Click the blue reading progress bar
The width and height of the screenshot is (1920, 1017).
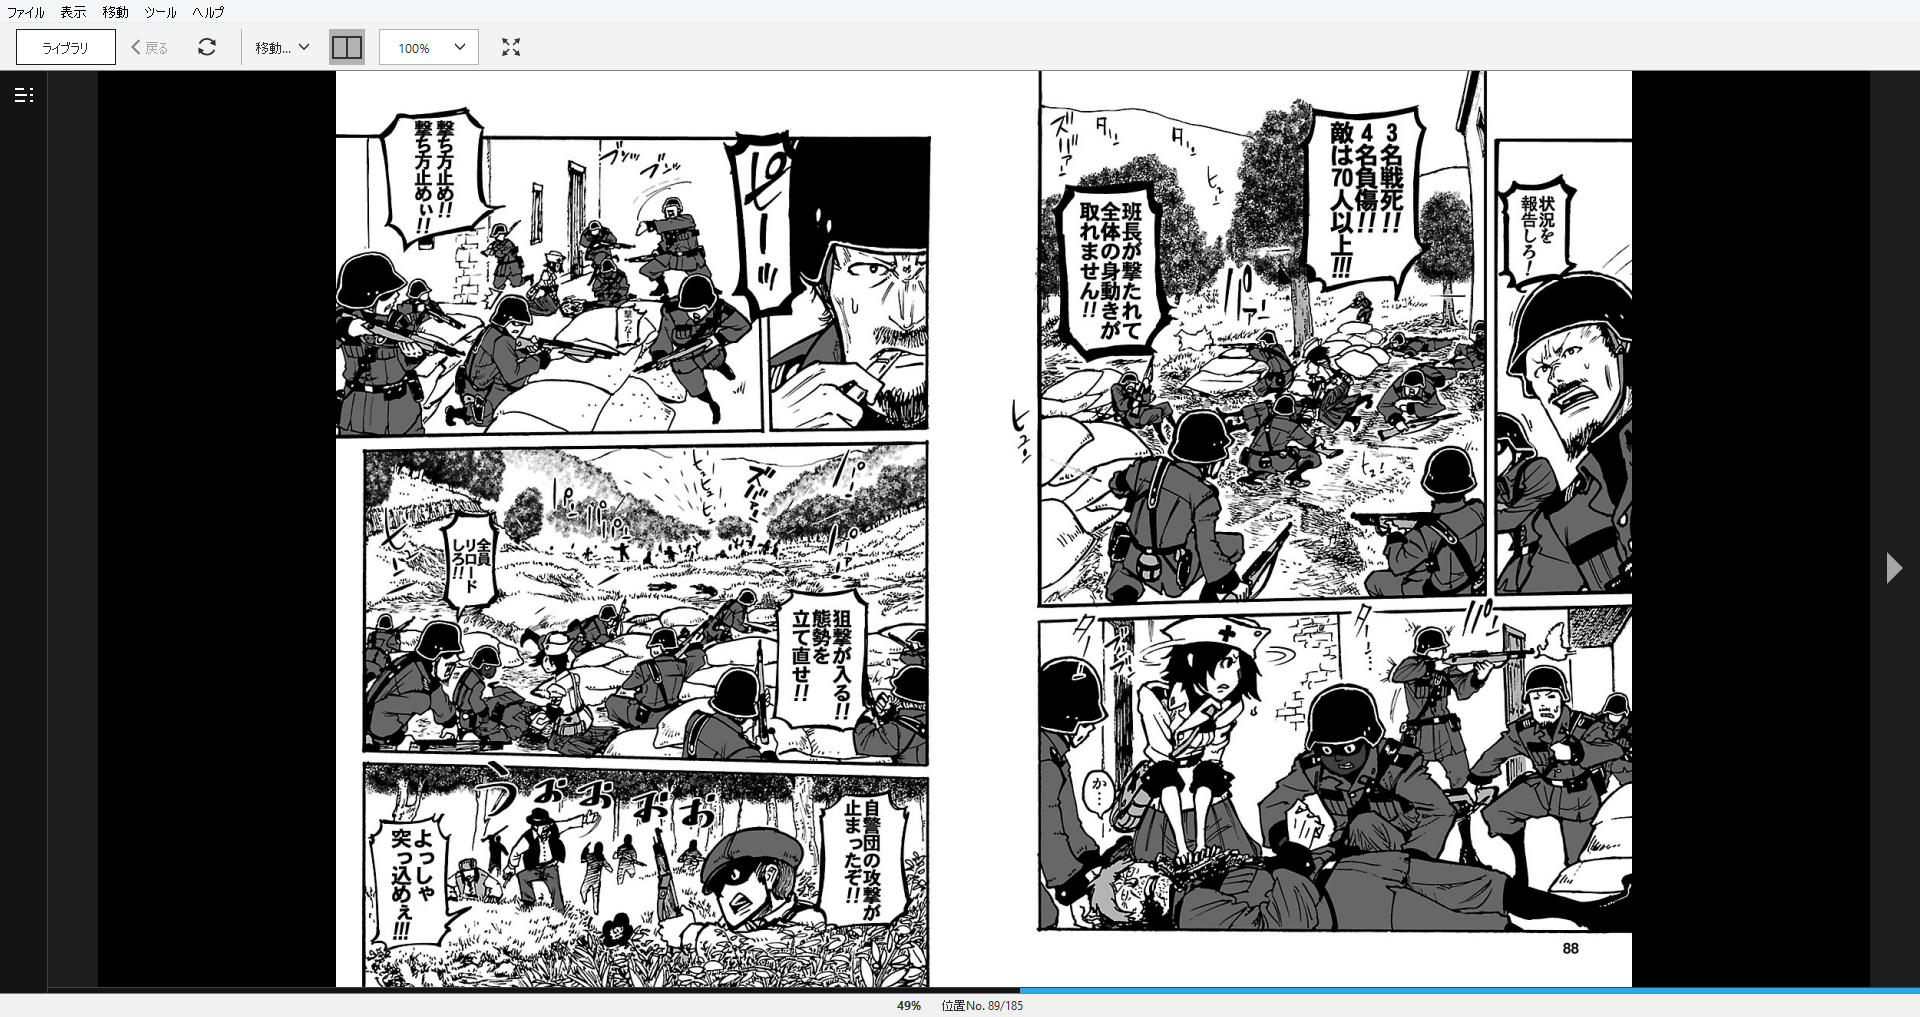coord(1470,990)
